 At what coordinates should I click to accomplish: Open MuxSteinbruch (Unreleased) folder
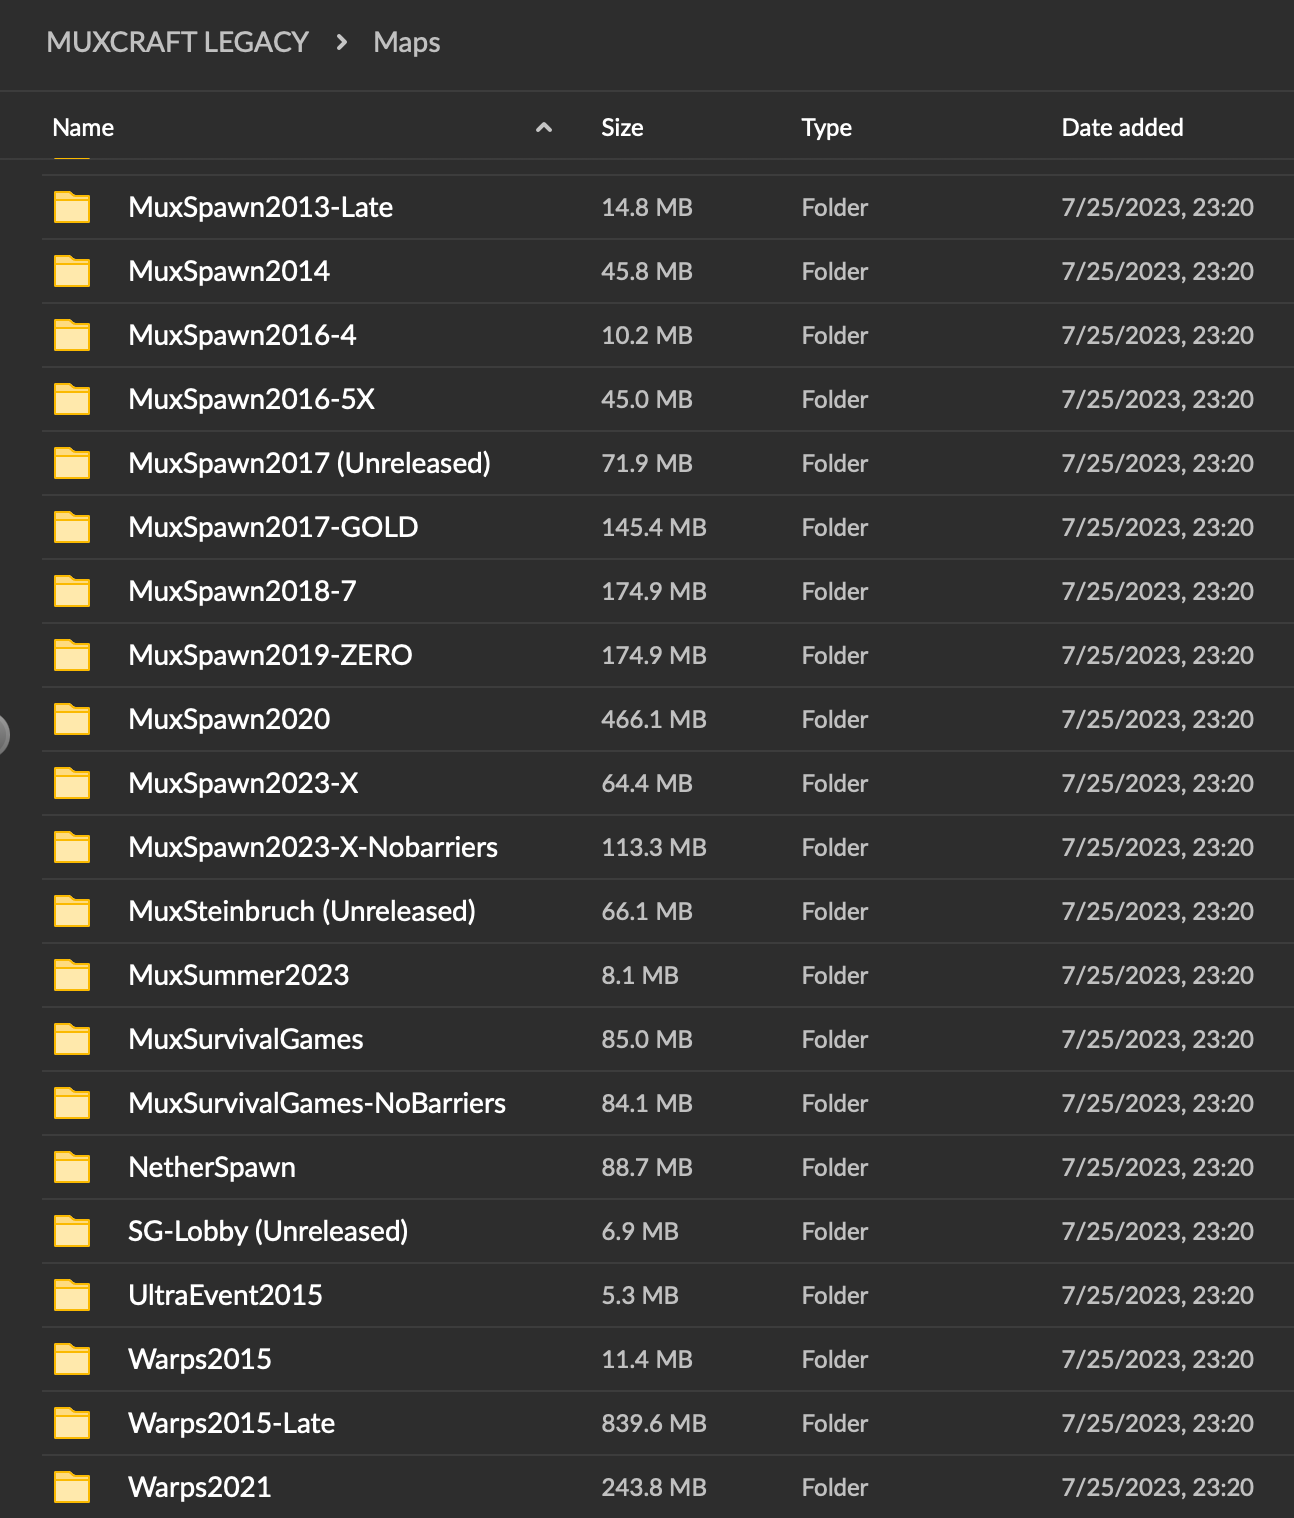302,911
